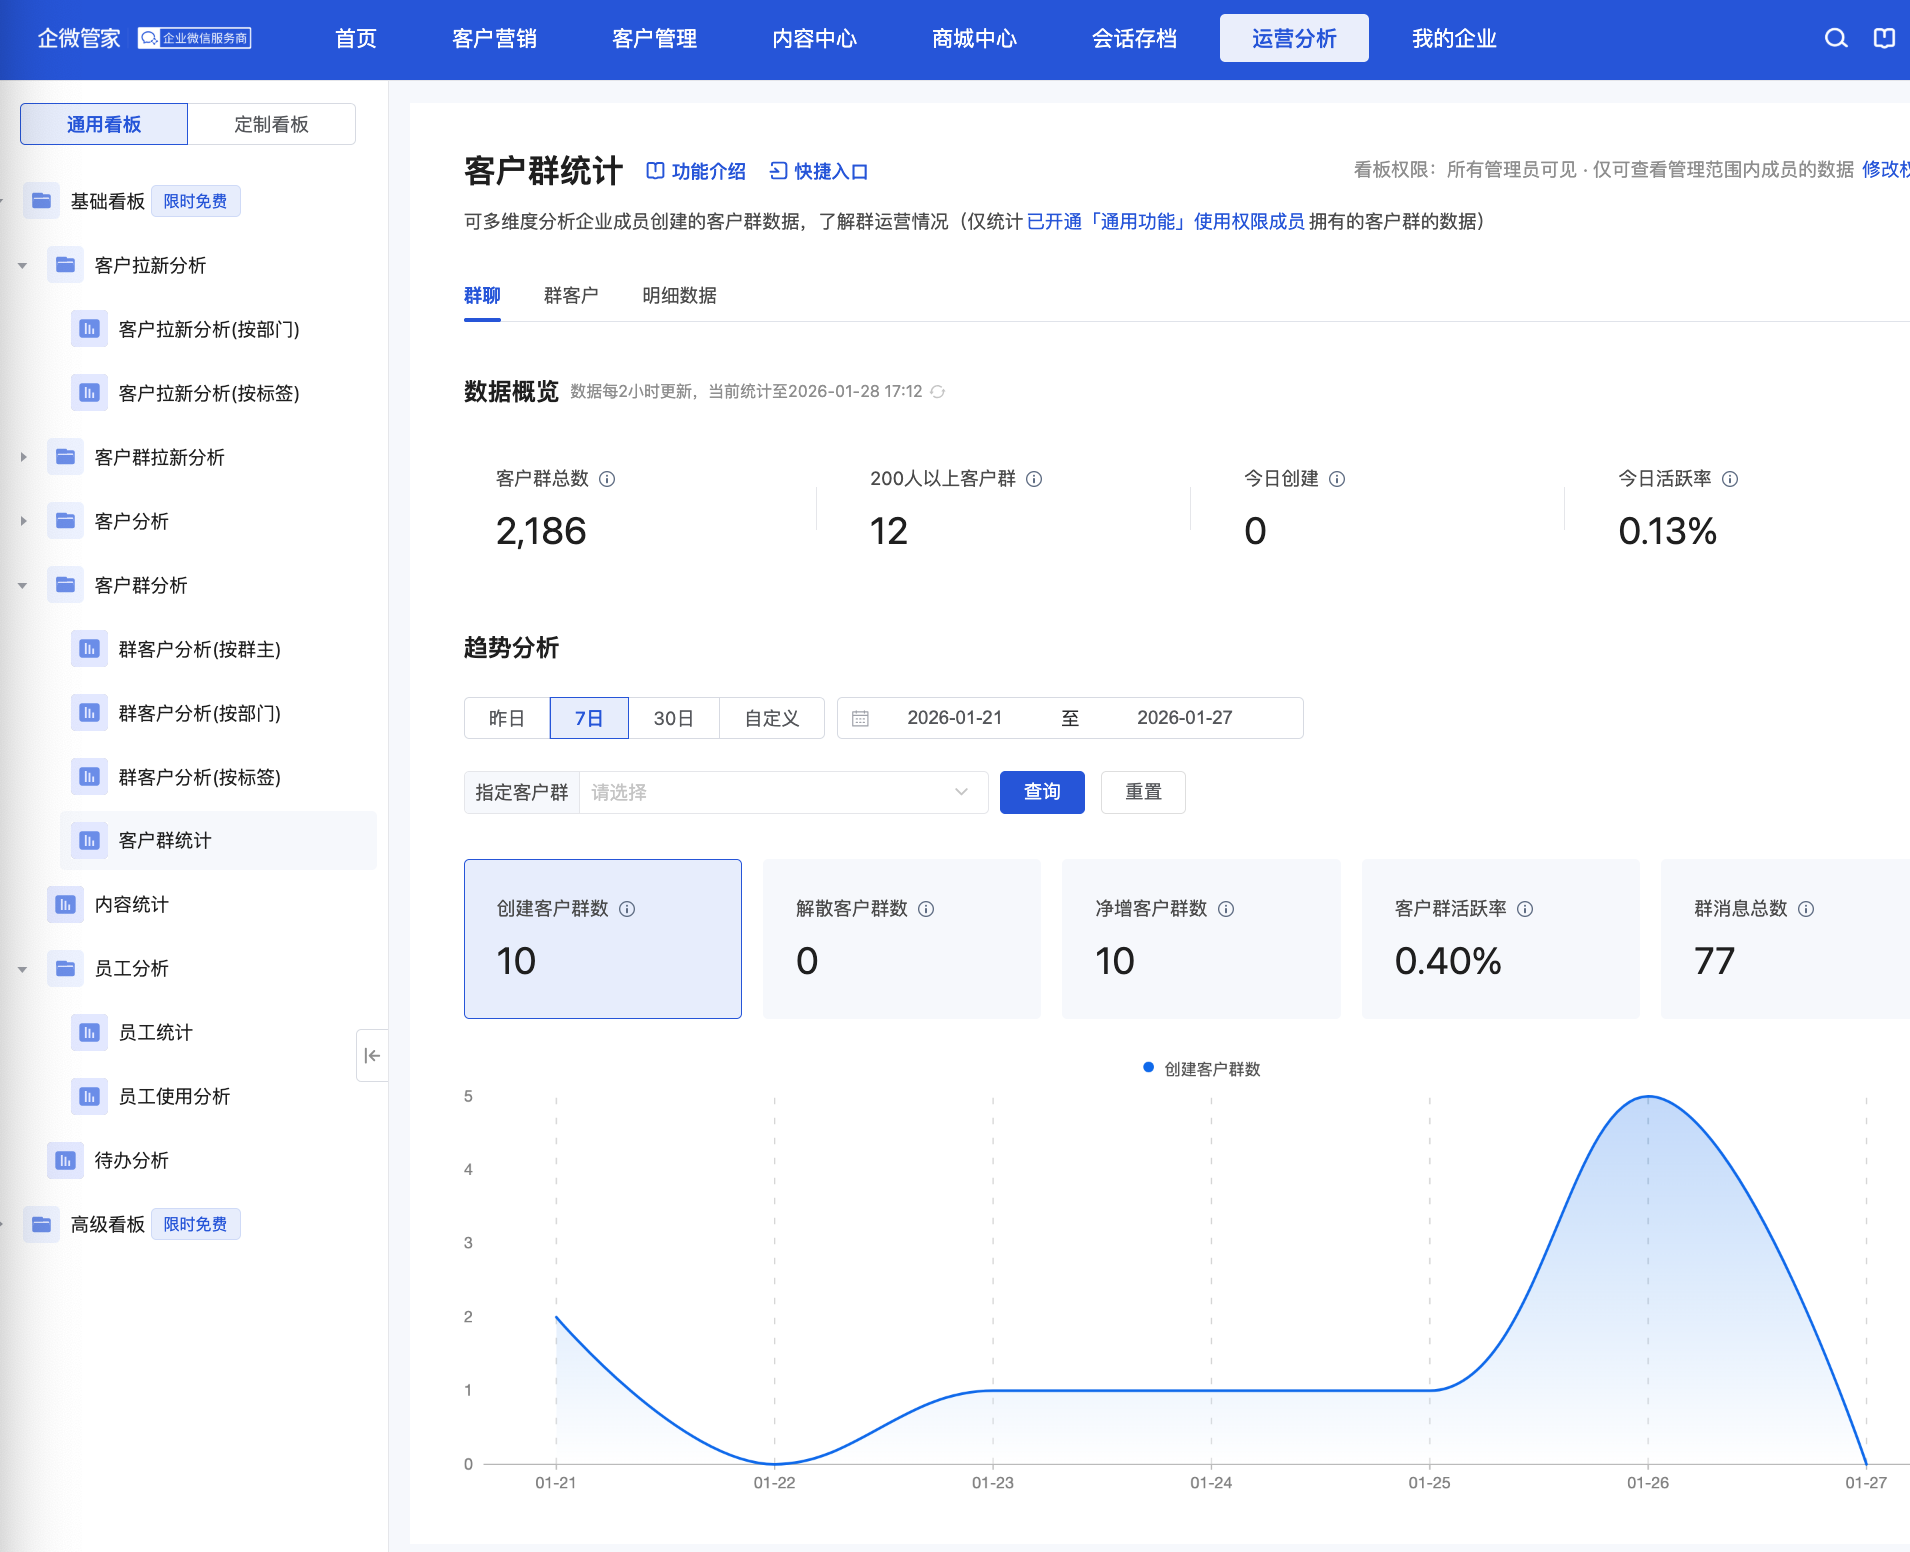1910x1552 pixels.
Task: Click info icon next to 今日创建
Action: tap(1337, 479)
